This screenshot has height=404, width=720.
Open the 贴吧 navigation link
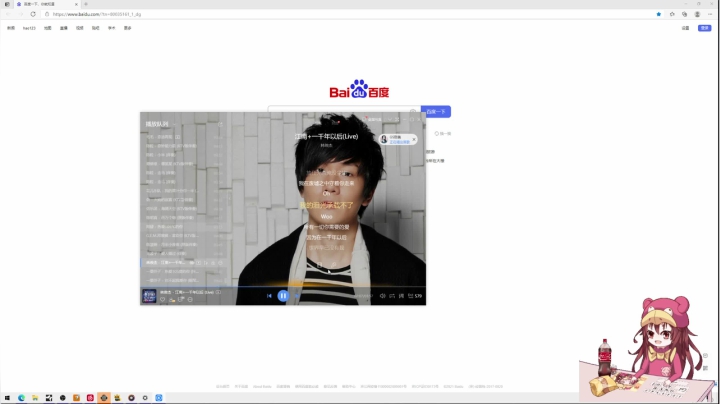point(96,28)
